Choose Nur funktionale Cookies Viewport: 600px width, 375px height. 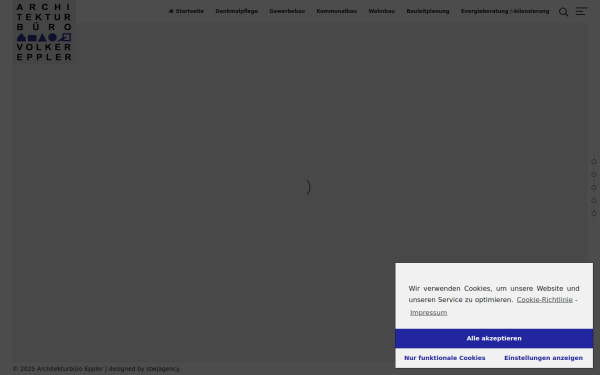click(x=445, y=358)
